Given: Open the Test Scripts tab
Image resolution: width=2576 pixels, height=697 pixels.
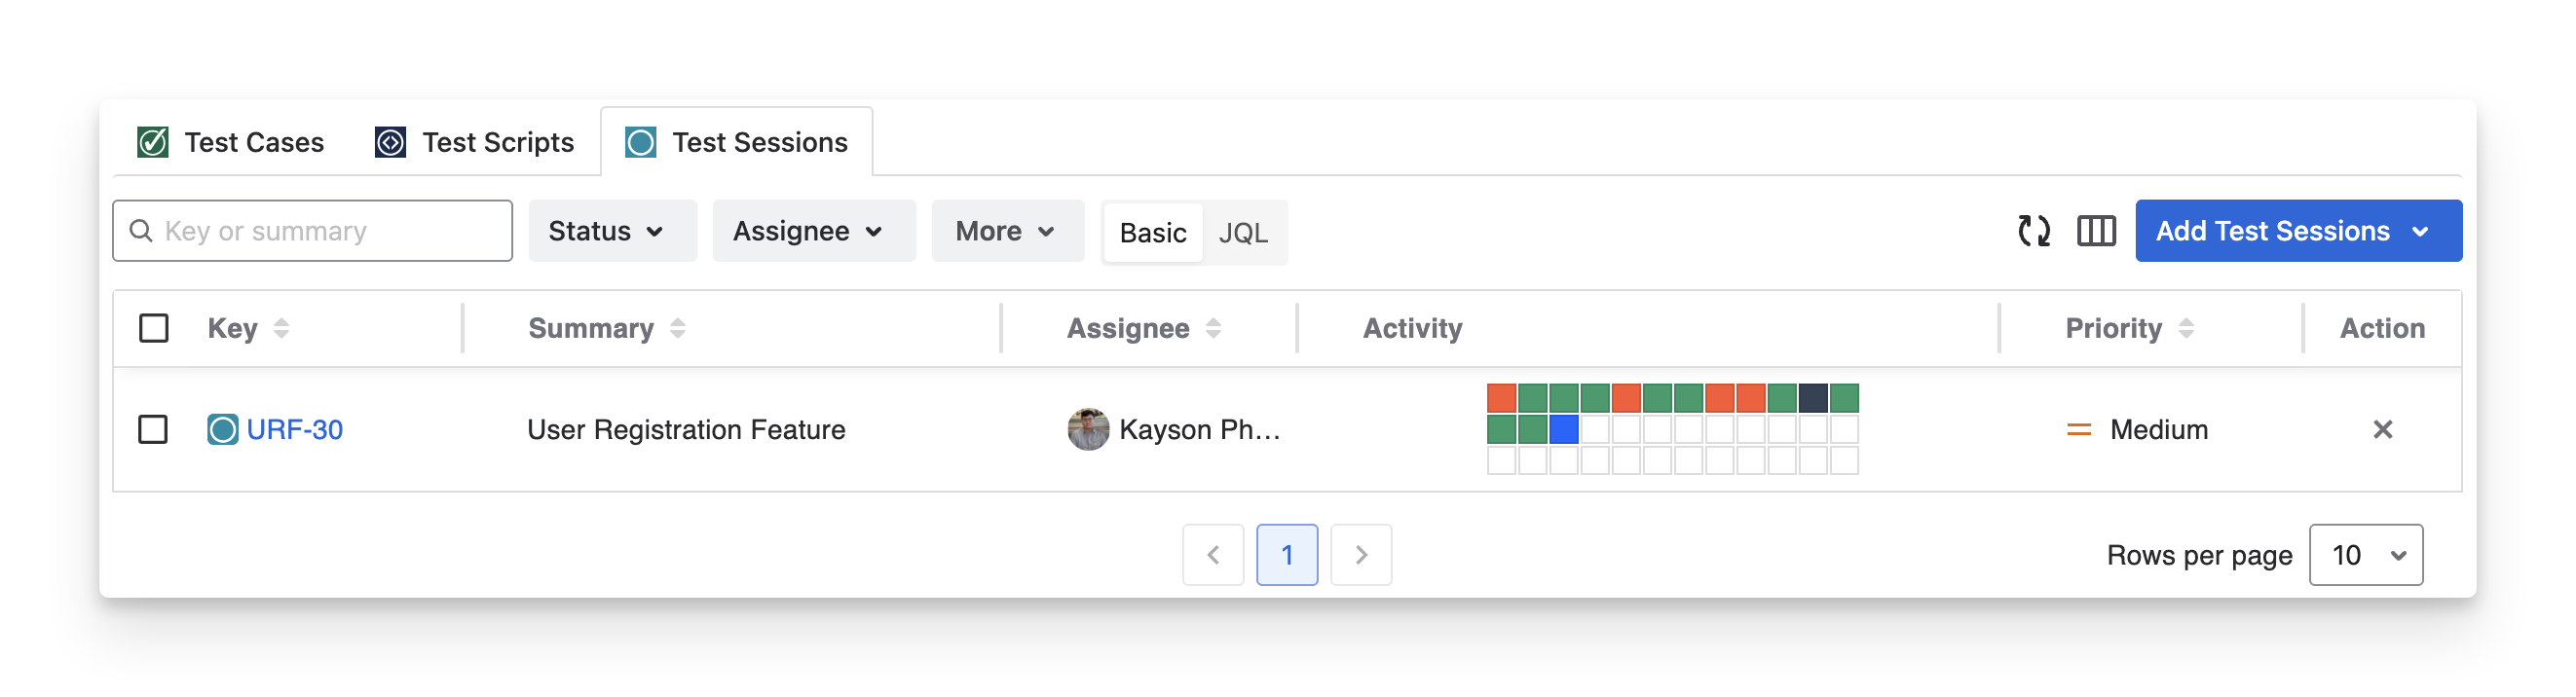Looking at the screenshot, I should (475, 142).
